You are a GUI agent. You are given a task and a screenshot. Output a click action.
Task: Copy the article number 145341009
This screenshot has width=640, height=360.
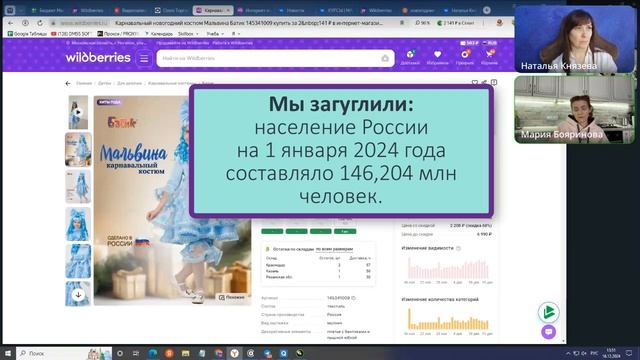click(x=353, y=298)
